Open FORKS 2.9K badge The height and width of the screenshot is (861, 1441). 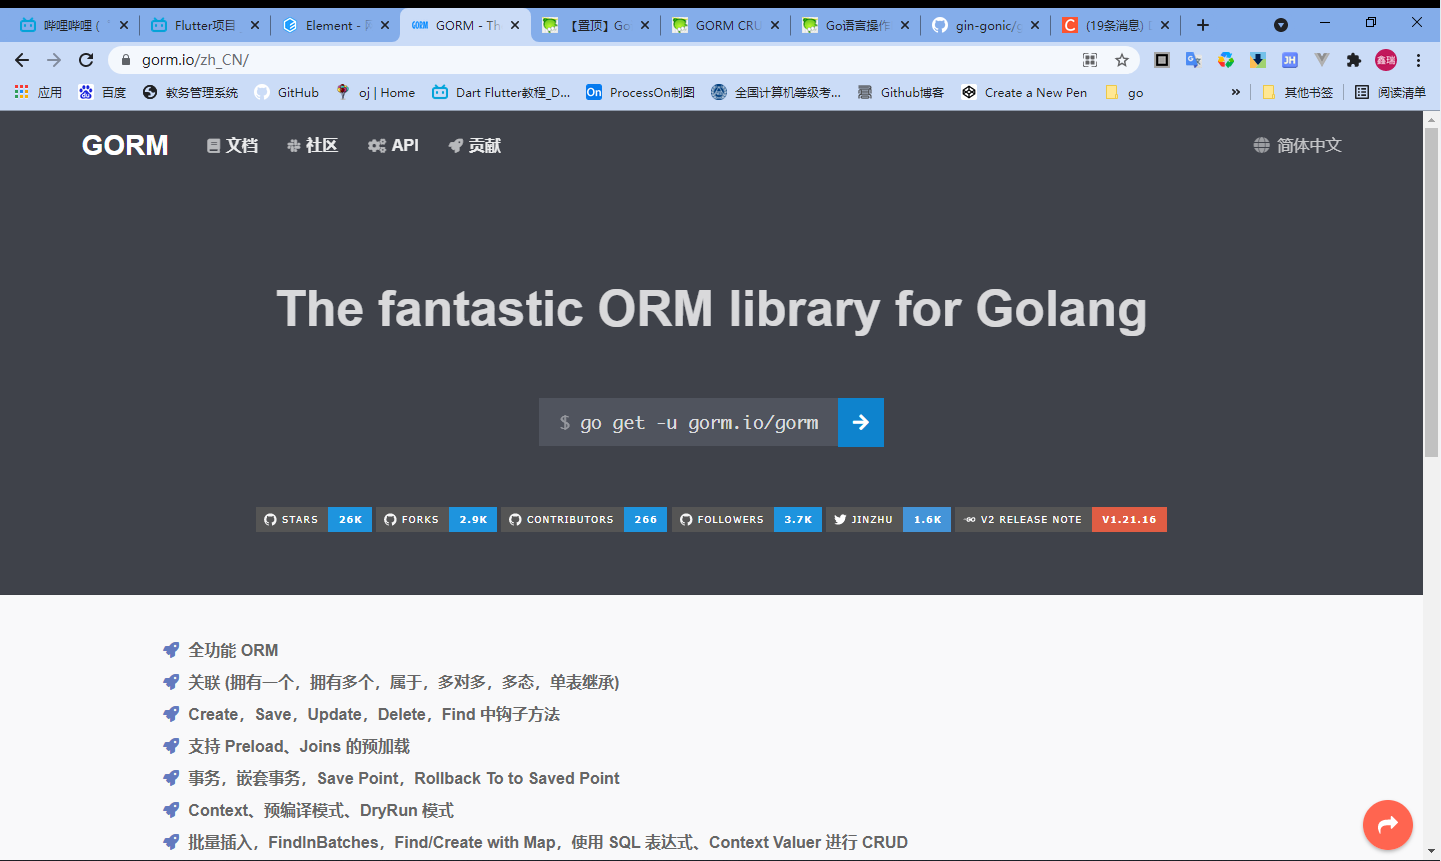coord(436,519)
